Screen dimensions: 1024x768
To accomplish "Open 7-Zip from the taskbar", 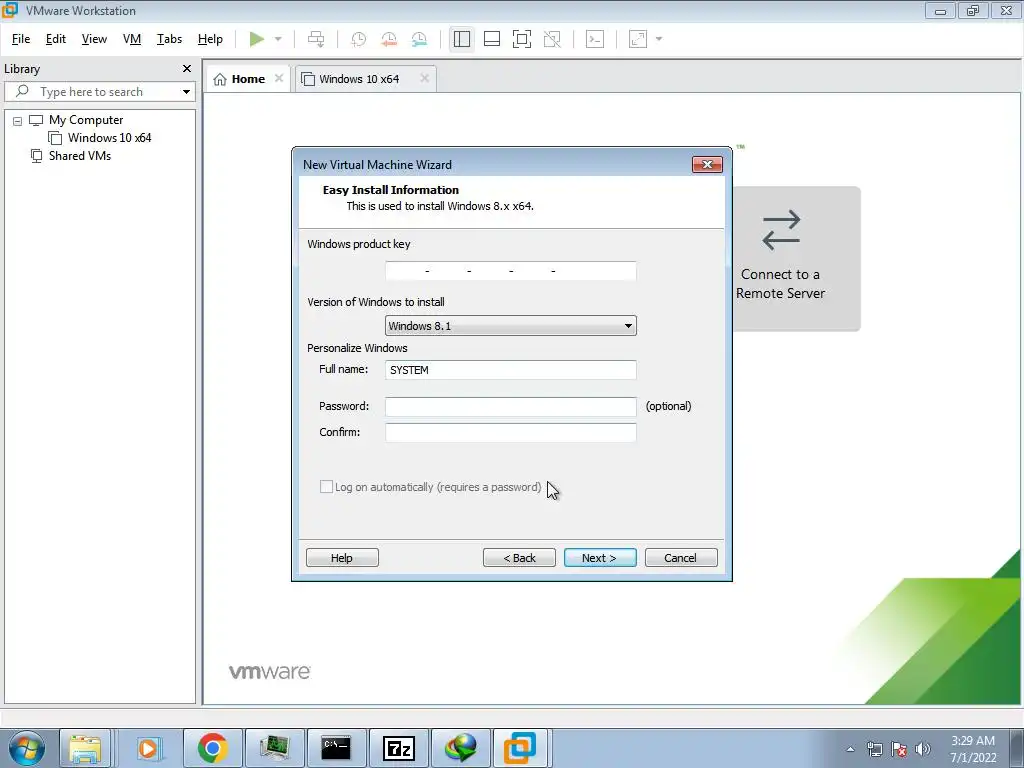I will (398, 748).
